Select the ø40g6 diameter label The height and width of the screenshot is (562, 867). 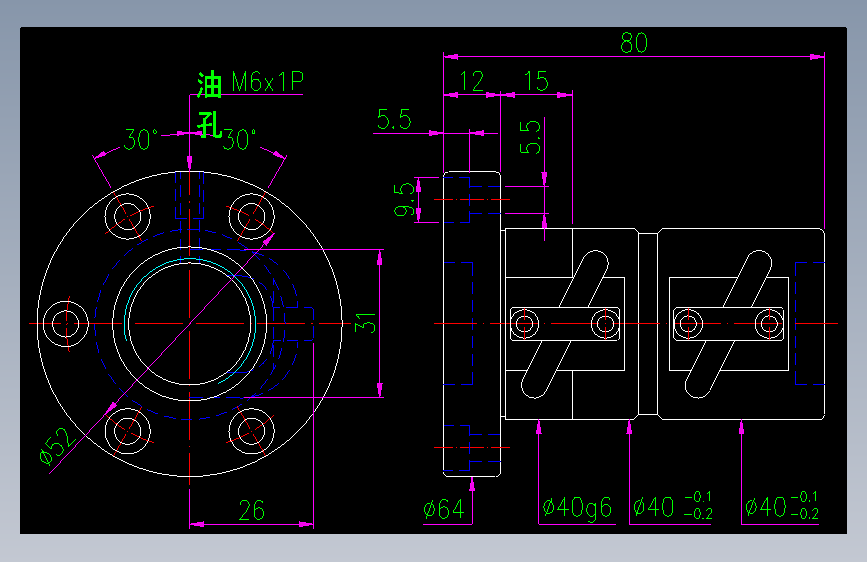577,508
